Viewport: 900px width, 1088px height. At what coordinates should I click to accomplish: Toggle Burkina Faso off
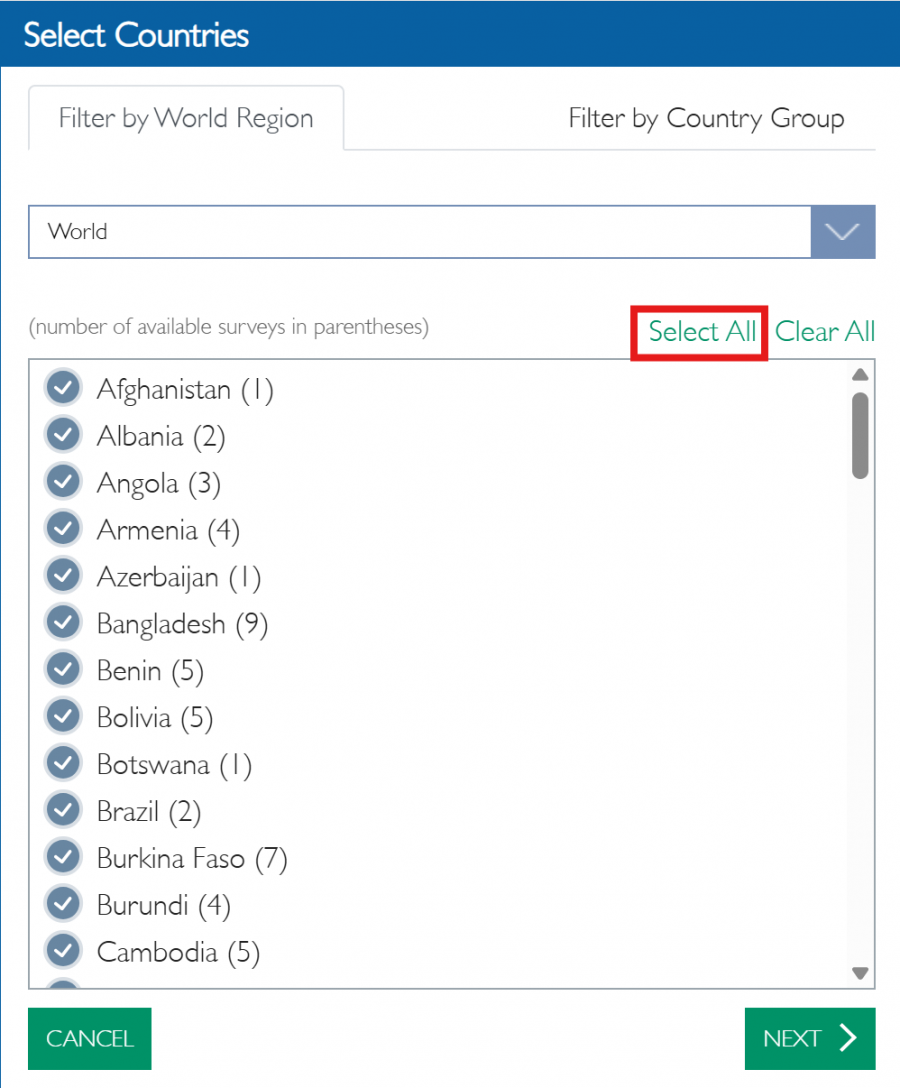tap(62, 857)
